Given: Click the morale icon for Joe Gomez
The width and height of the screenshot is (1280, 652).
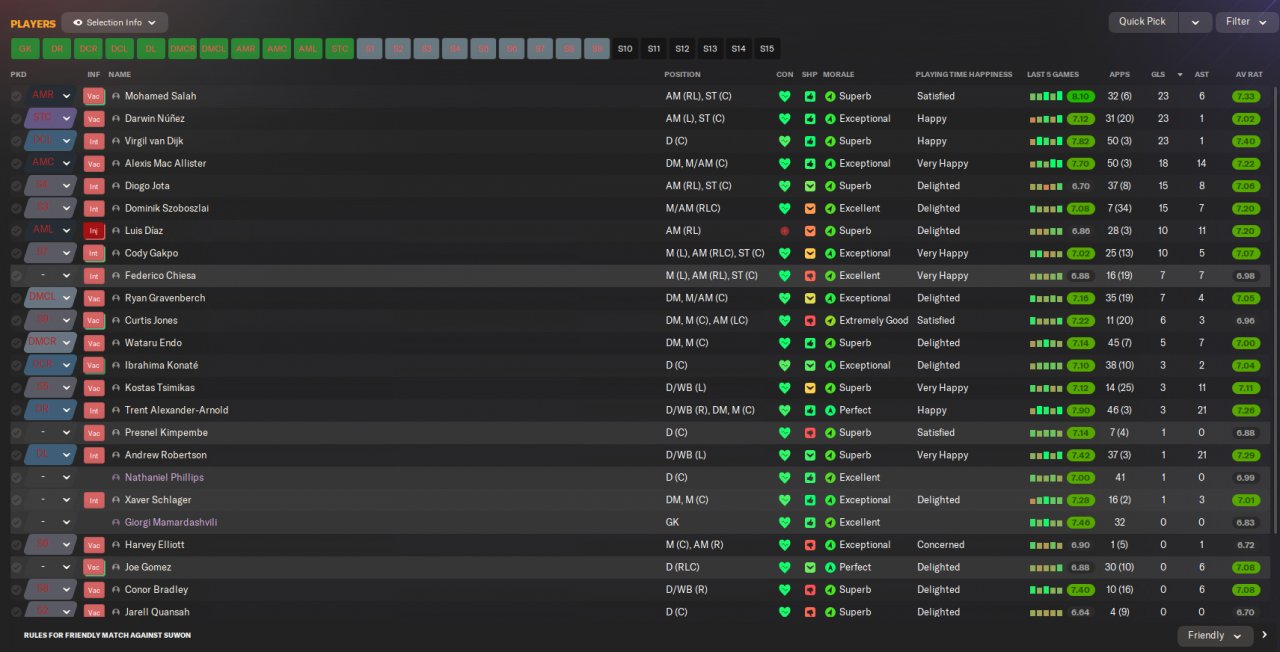Looking at the screenshot, I should [x=829, y=567].
